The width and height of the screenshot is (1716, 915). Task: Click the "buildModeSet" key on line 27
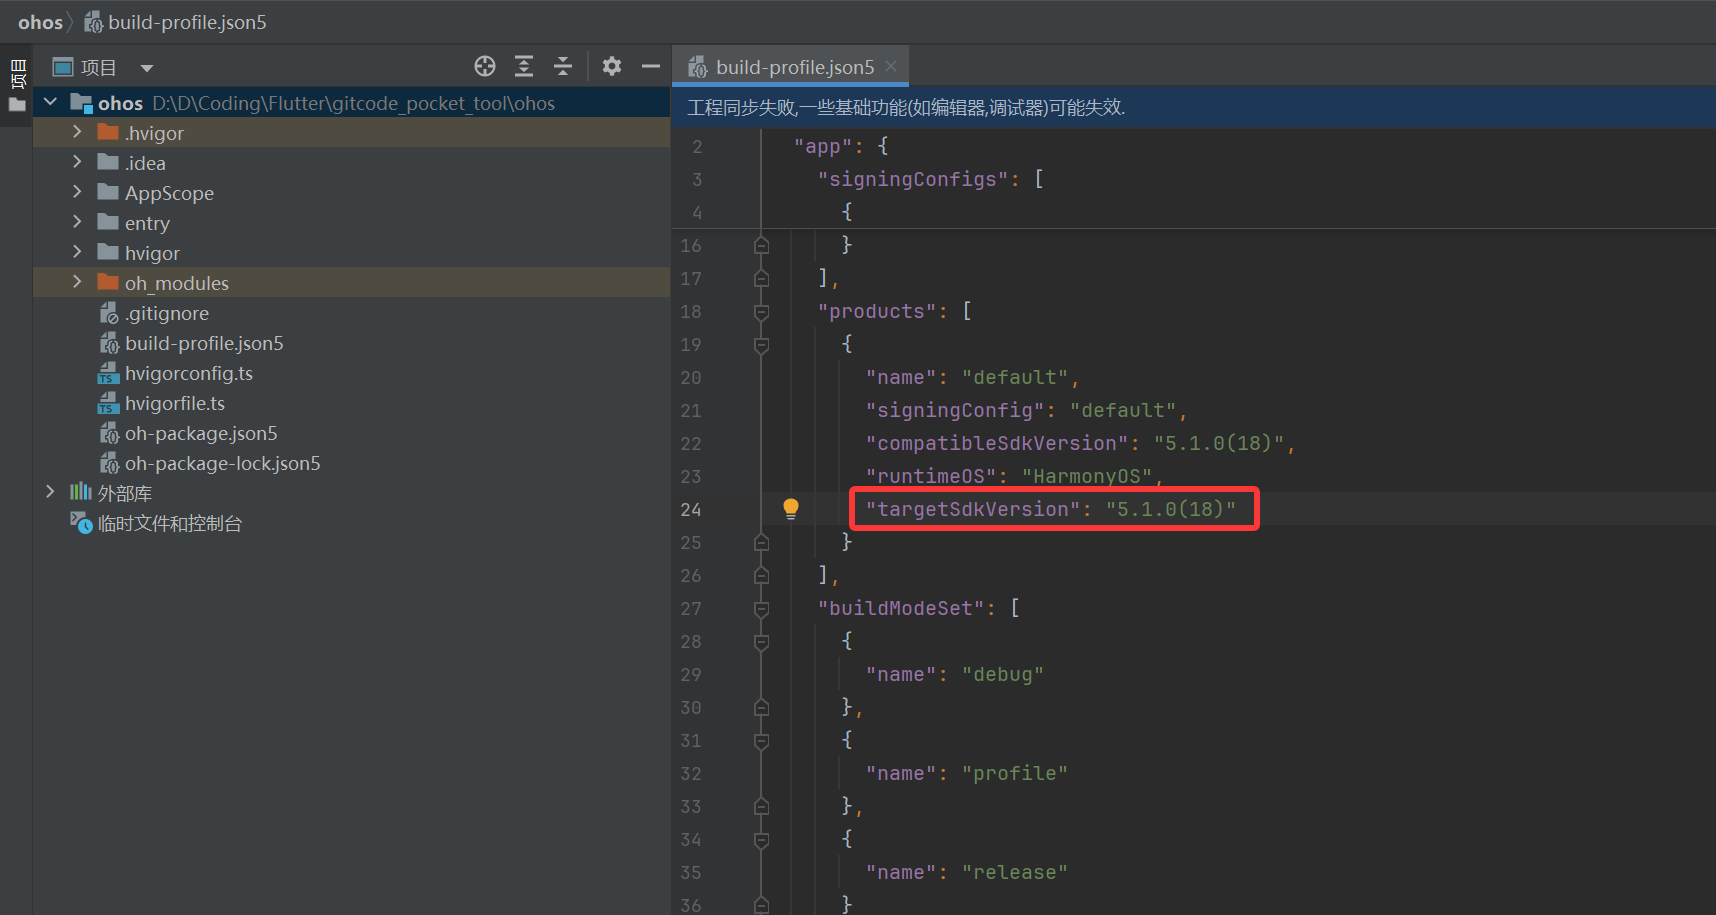pos(901,608)
